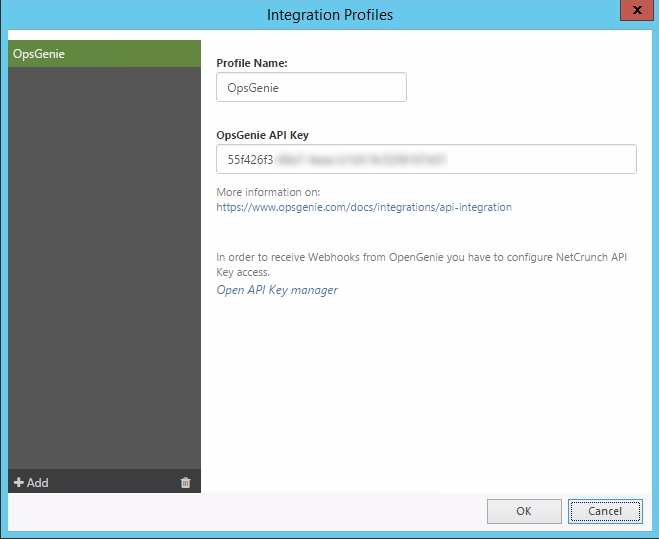Click the Integration Profiles title bar text
The width and height of the screenshot is (659, 539).
[x=330, y=15]
